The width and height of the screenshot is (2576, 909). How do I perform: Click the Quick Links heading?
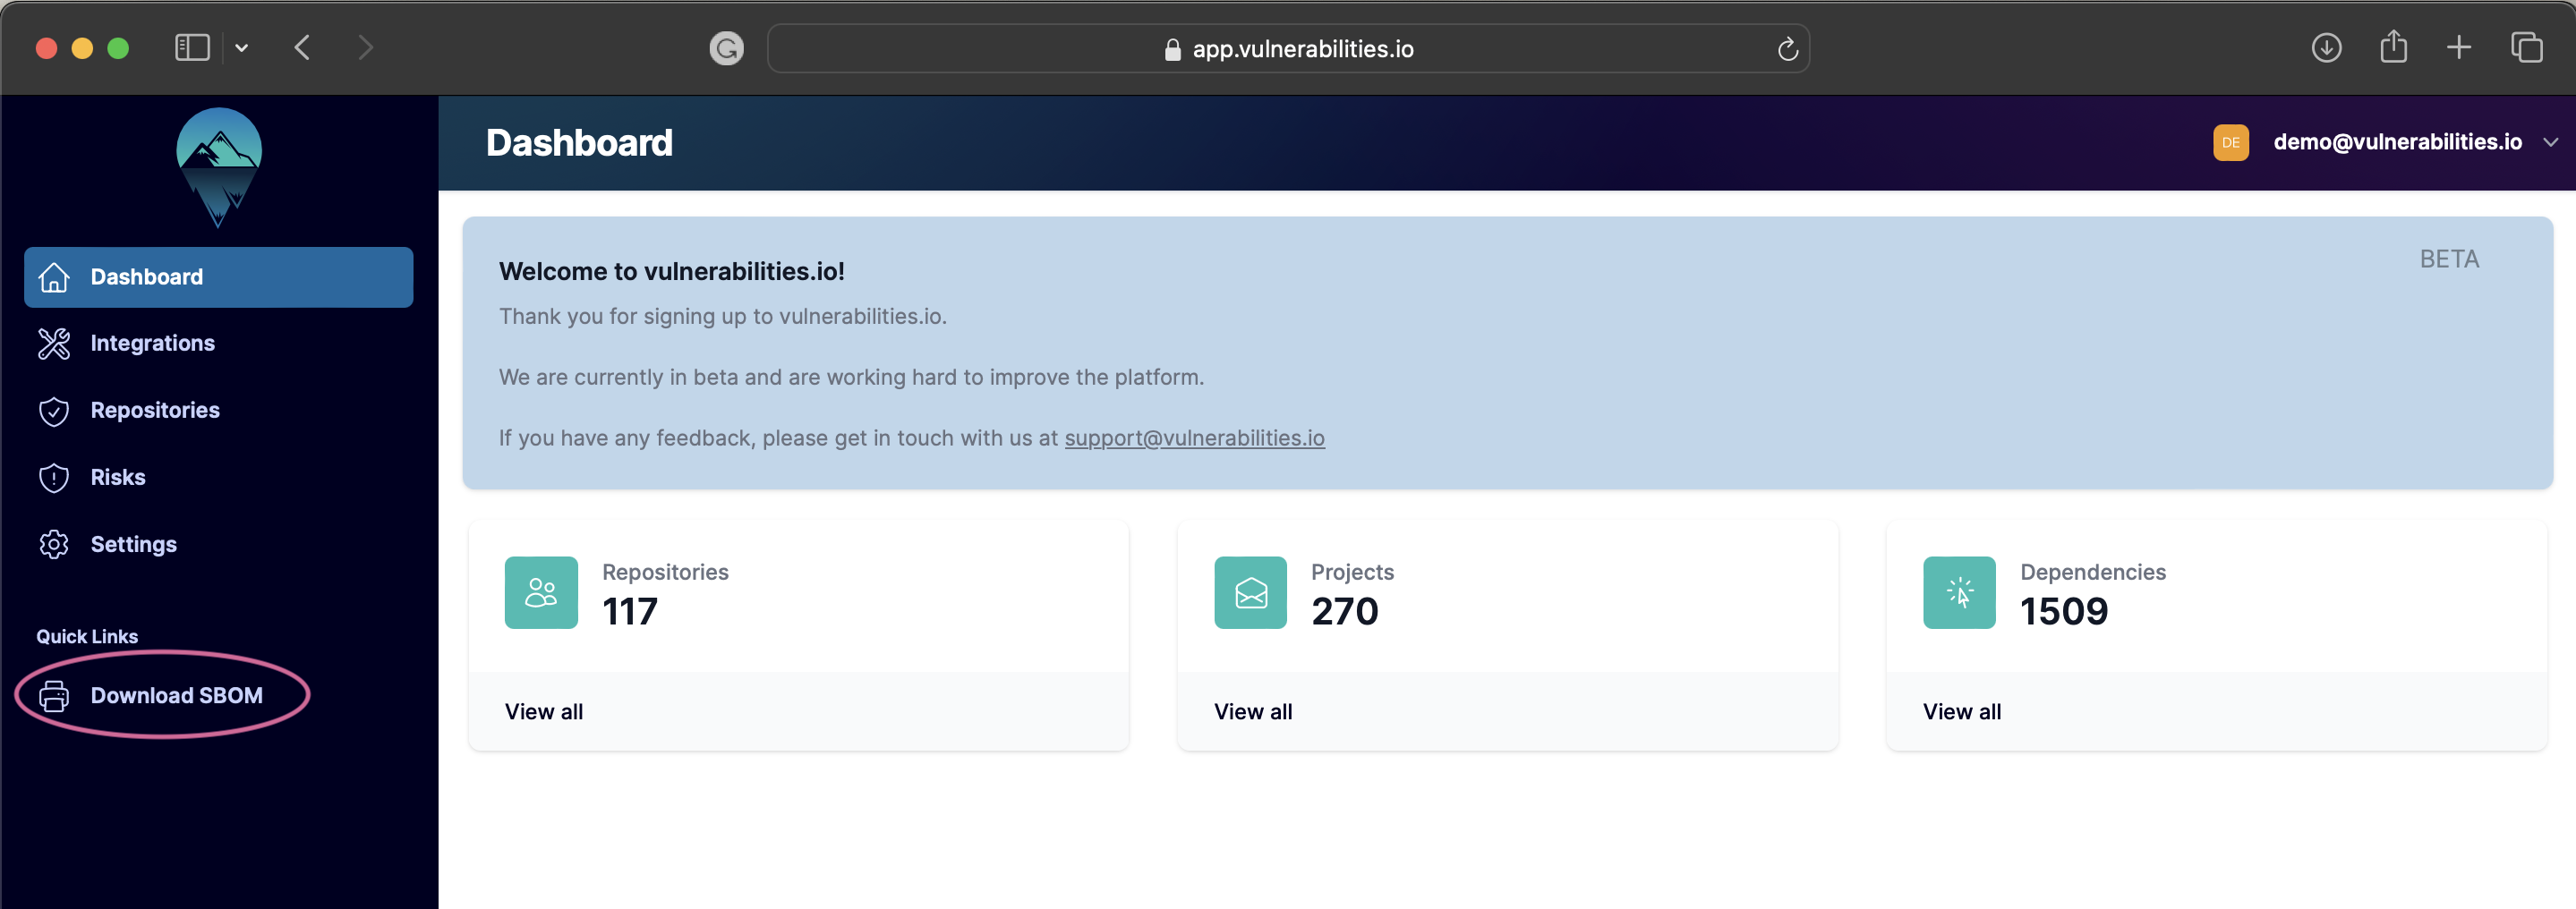[87, 637]
